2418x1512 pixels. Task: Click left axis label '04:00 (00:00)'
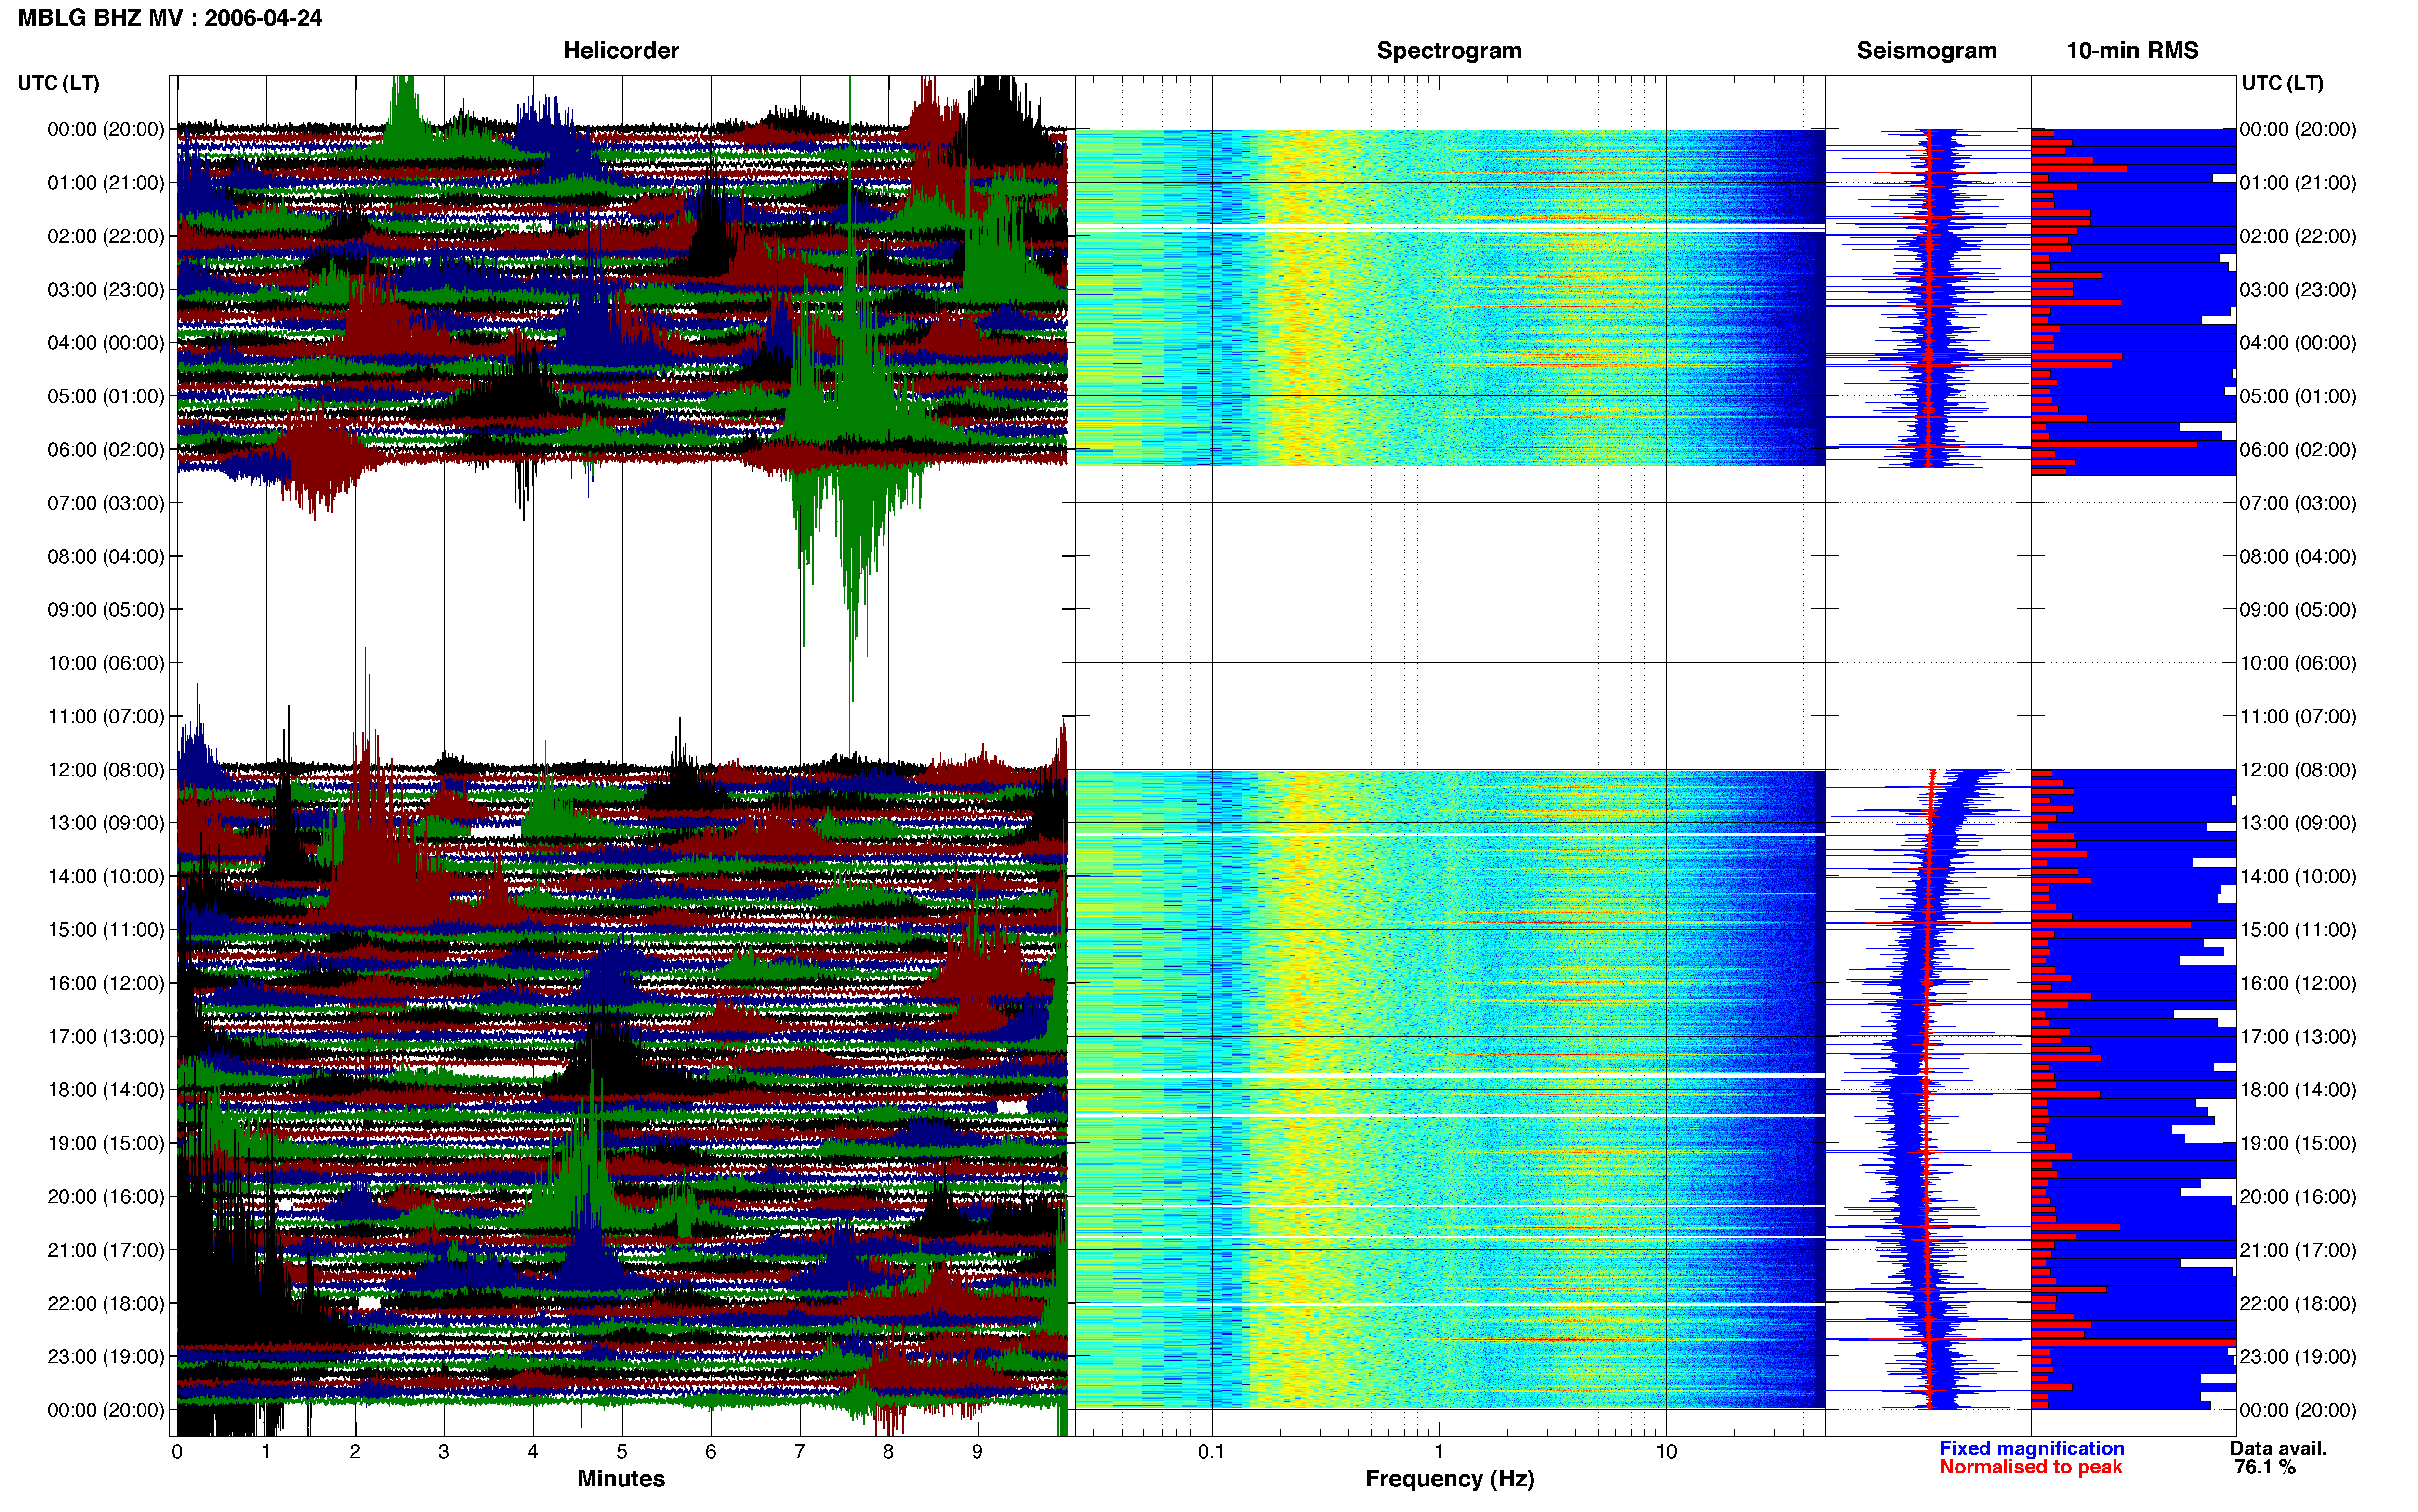click(x=106, y=342)
